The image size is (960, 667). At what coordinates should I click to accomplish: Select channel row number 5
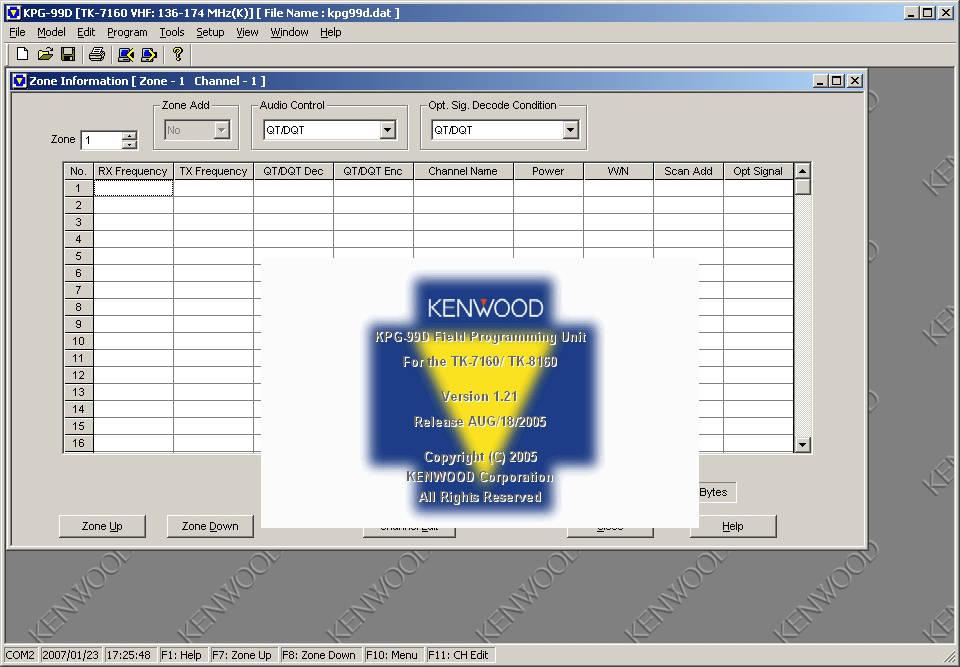78,256
